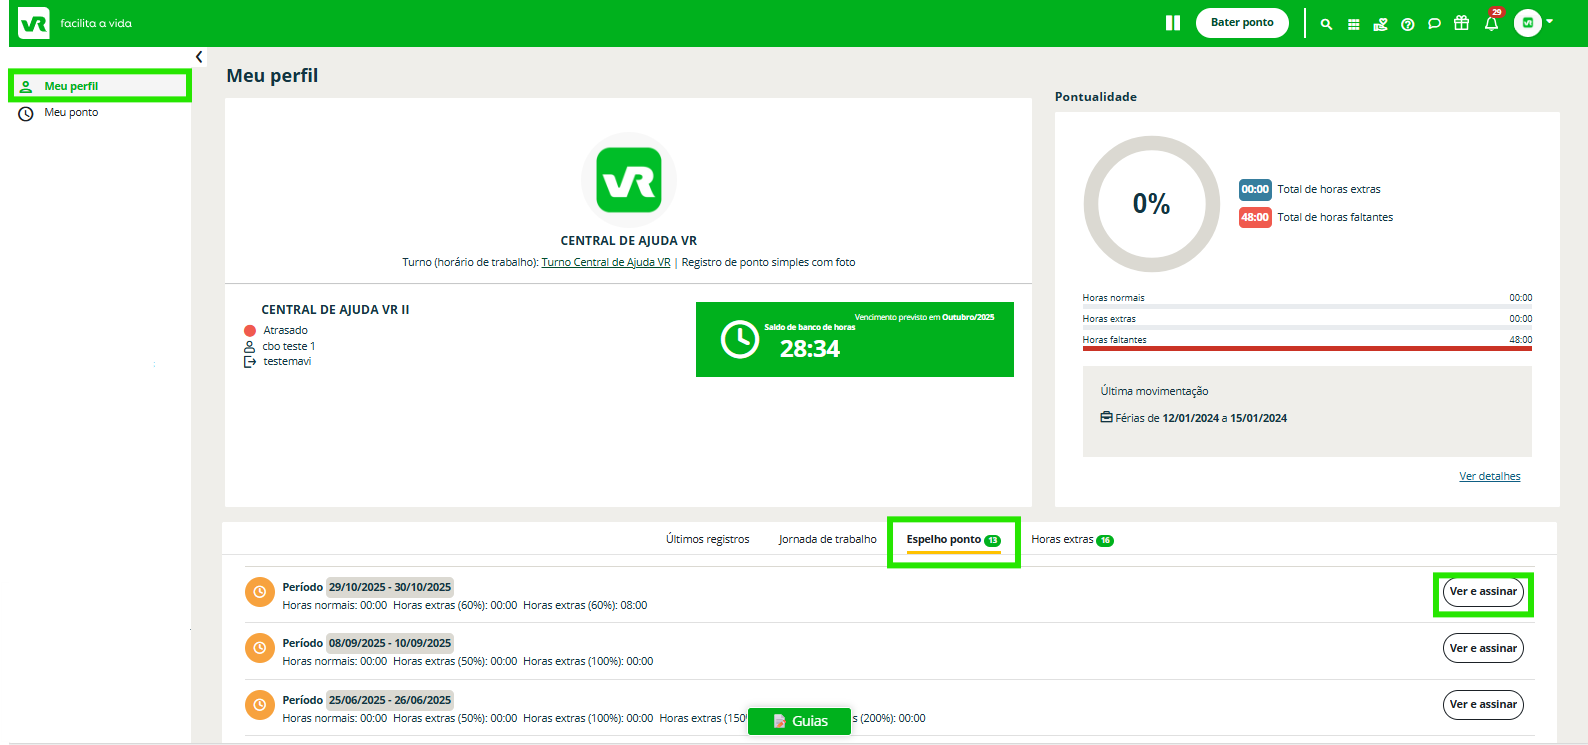The width and height of the screenshot is (1588, 745).
Task: Click the VR logo in top-left
Action: [34, 23]
